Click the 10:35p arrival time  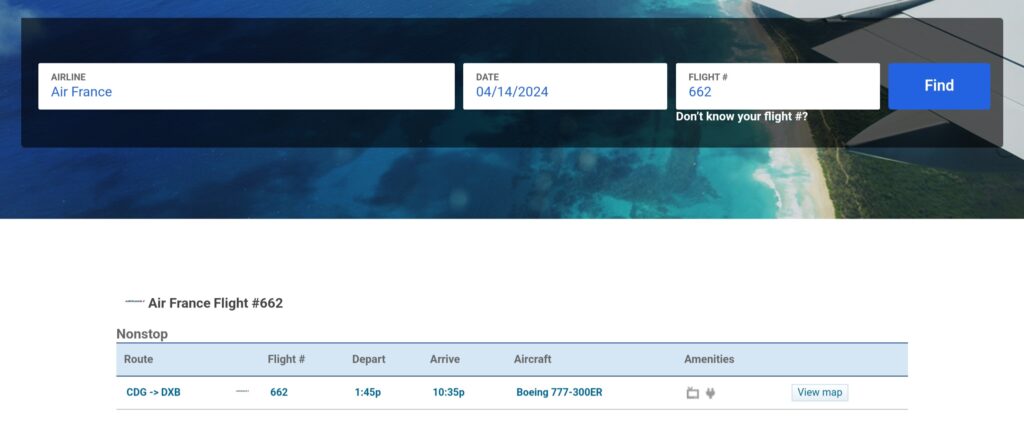click(449, 392)
